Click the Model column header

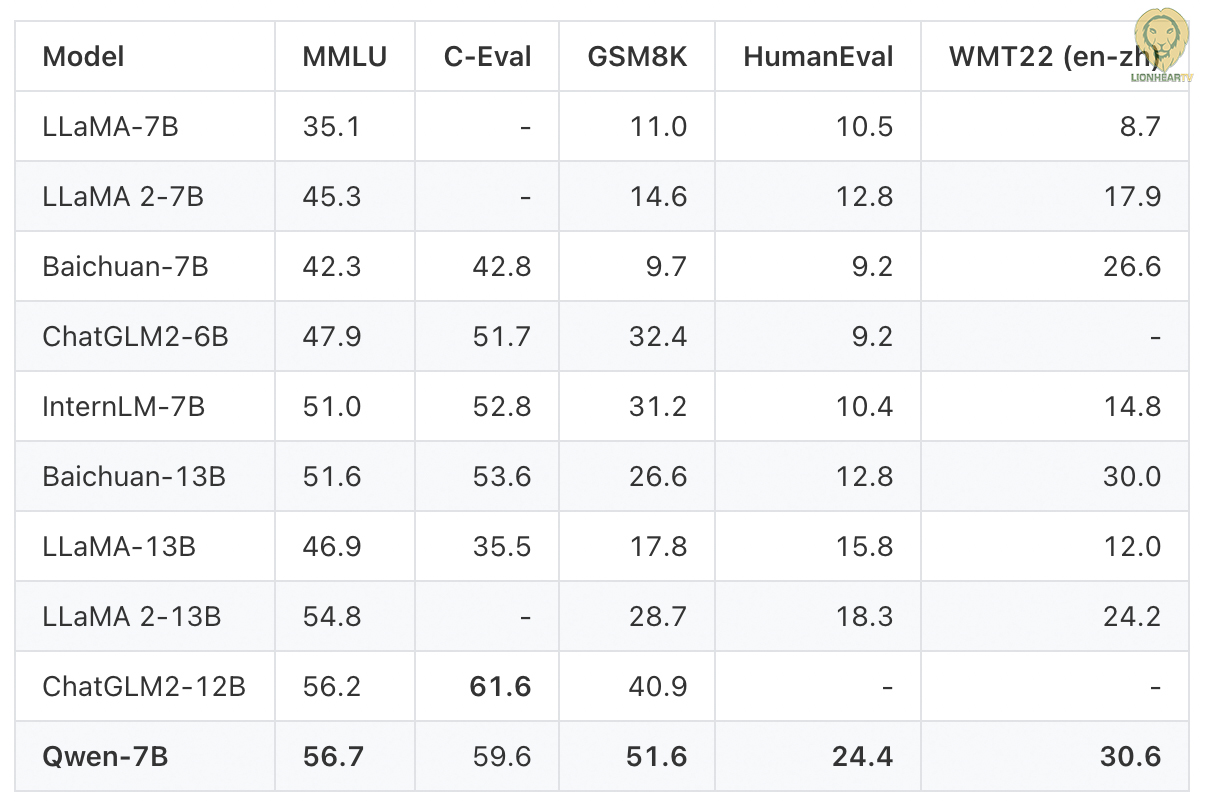click(84, 56)
